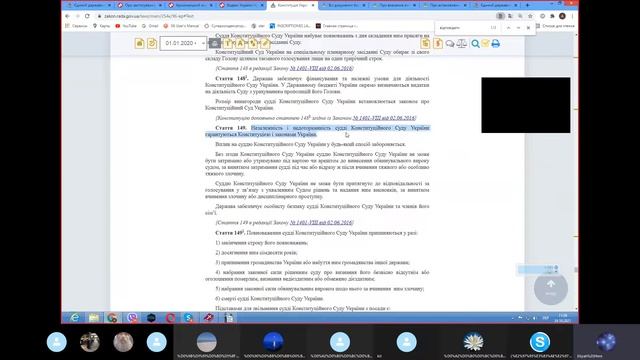The width and height of the screenshot is (640, 360).
Task: Reload the page with the refresh icon
Action: coord(87,16)
